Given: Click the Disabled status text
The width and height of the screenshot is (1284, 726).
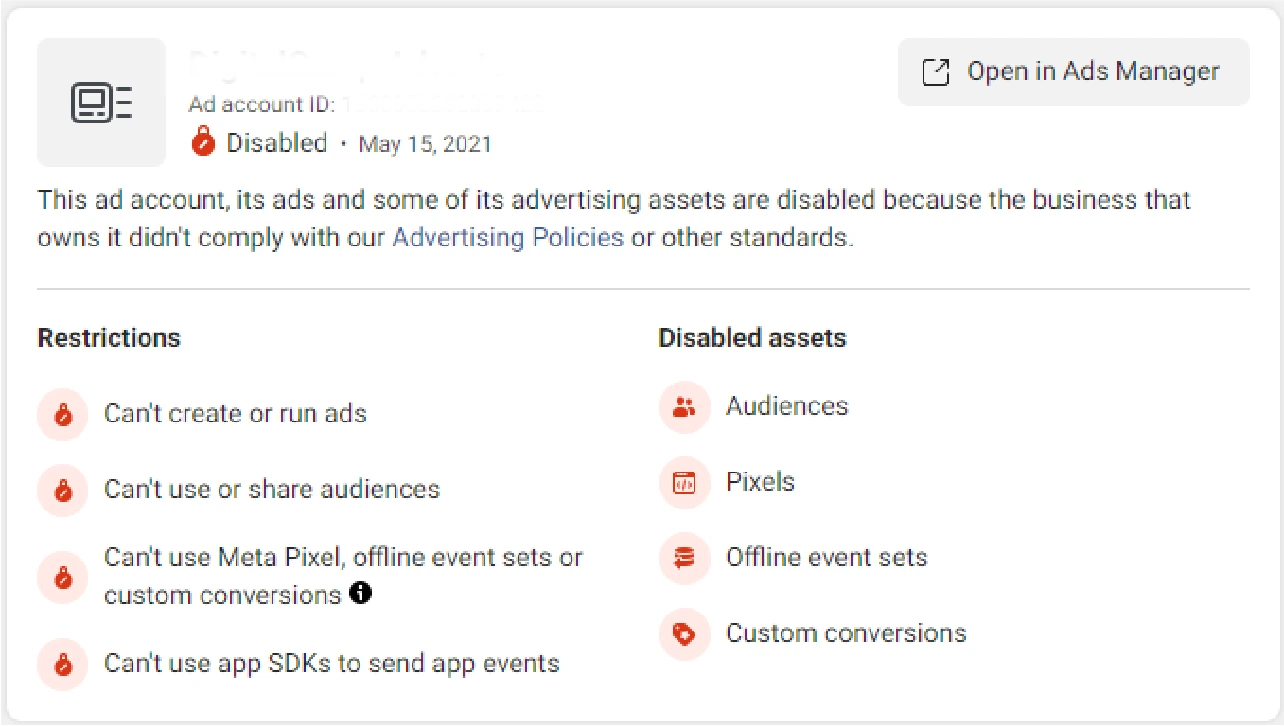Looking at the screenshot, I should (277, 143).
